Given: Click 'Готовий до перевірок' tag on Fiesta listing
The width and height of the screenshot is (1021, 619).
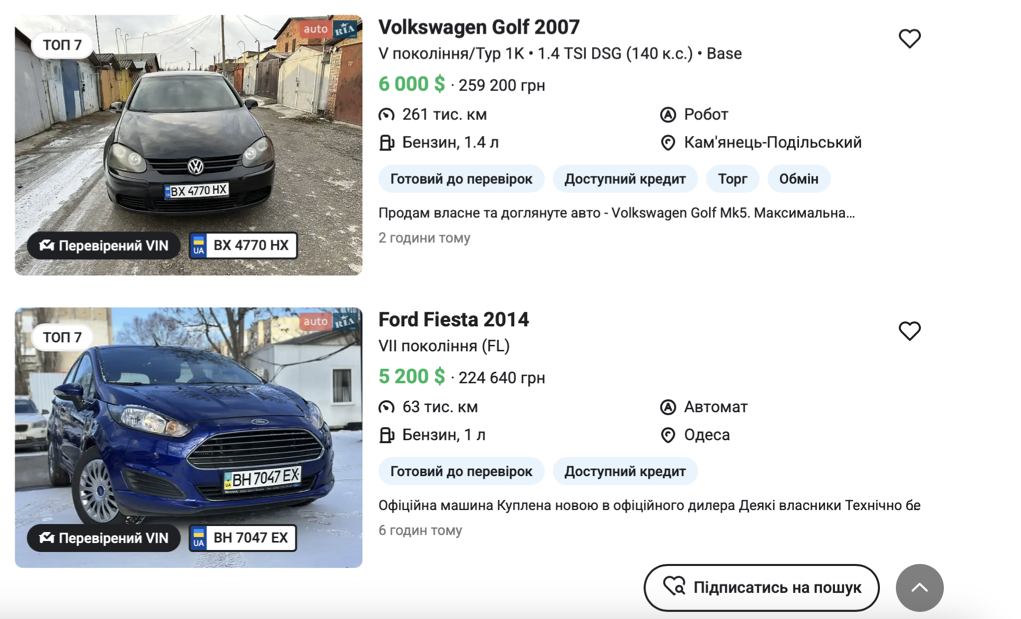Looking at the screenshot, I should pyautogui.click(x=461, y=471).
